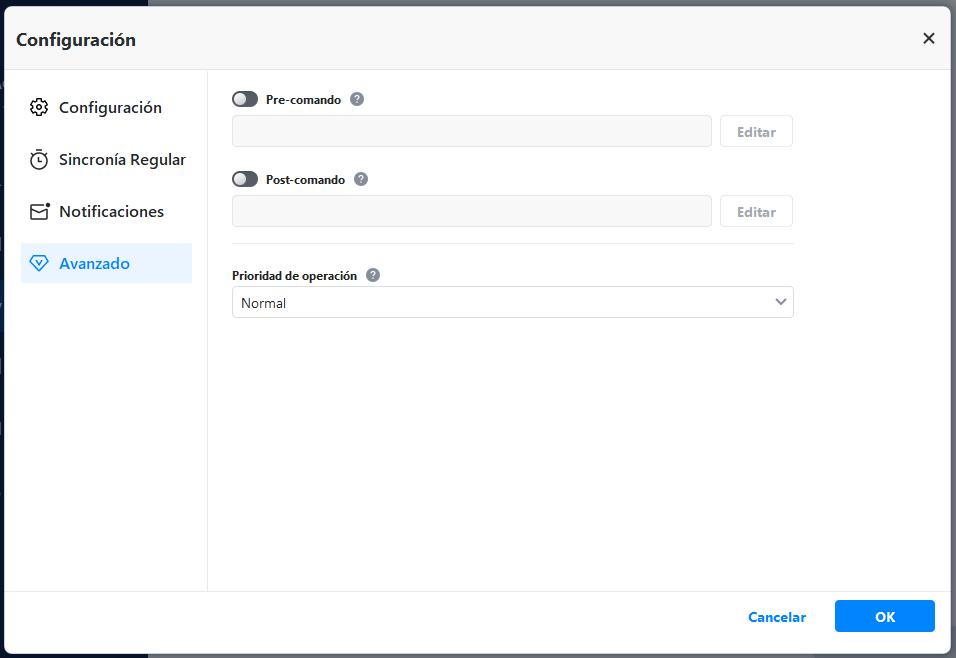Click the help icon next to Pre-comando
Screen dimensions: 956x658
[x=357, y=99]
